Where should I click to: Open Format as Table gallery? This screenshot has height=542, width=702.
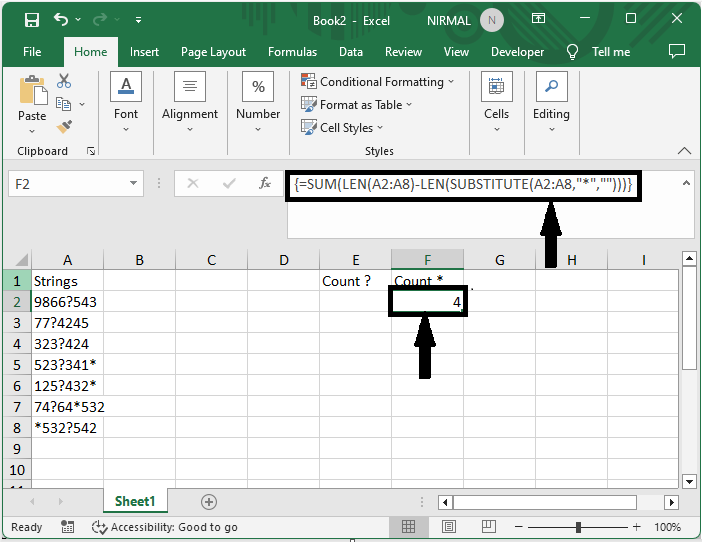point(356,105)
